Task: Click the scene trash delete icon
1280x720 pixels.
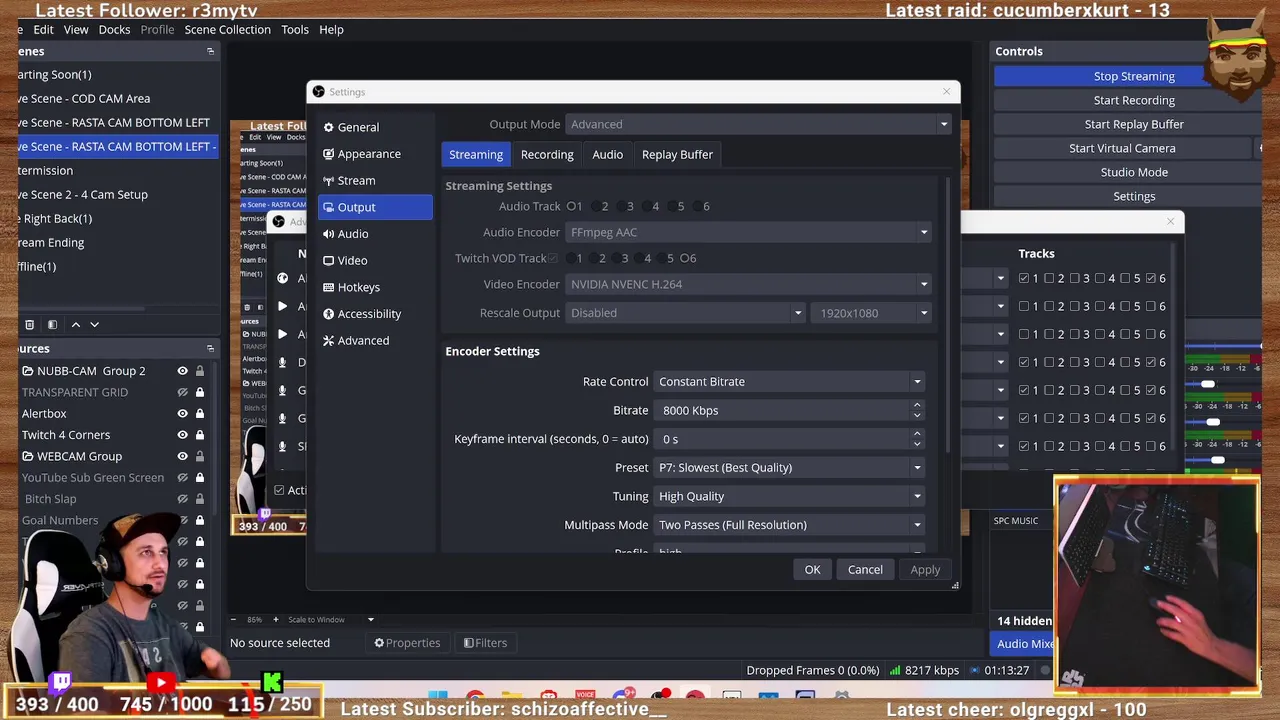Action: point(29,325)
